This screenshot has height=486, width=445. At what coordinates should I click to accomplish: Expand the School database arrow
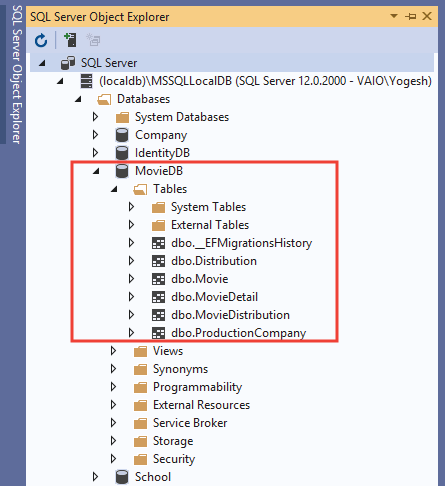(95, 477)
